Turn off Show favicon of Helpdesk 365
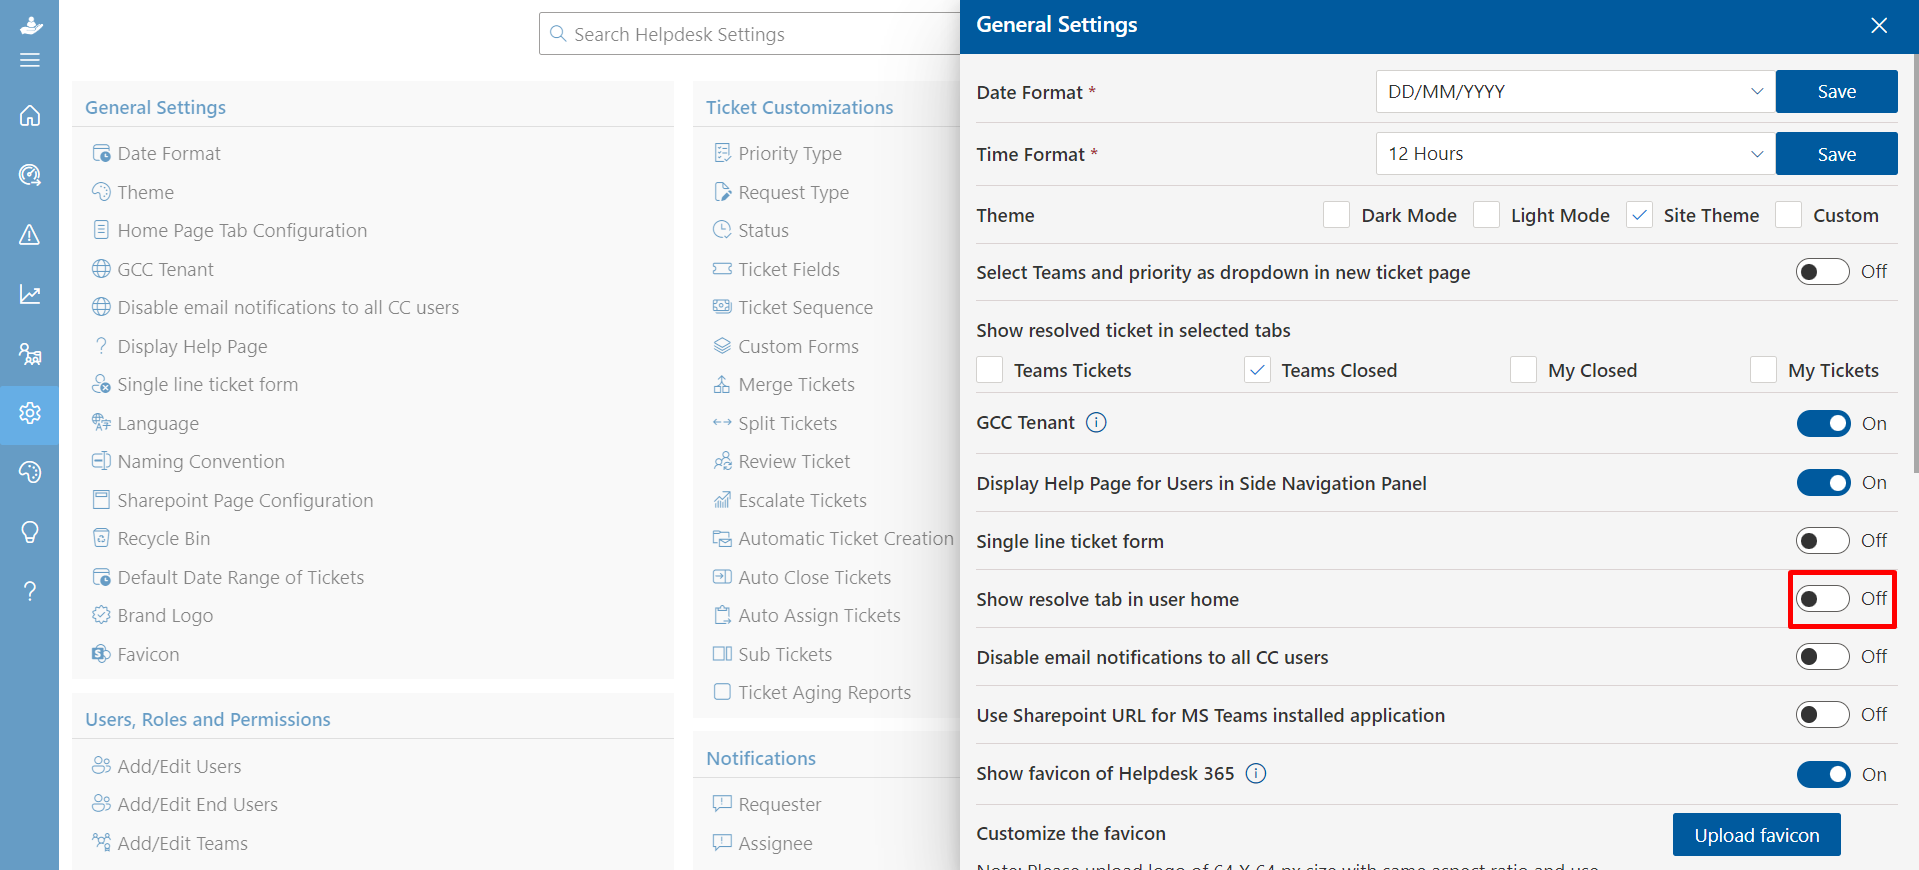Image resolution: width=1919 pixels, height=870 pixels. (x=1823, y=775)
